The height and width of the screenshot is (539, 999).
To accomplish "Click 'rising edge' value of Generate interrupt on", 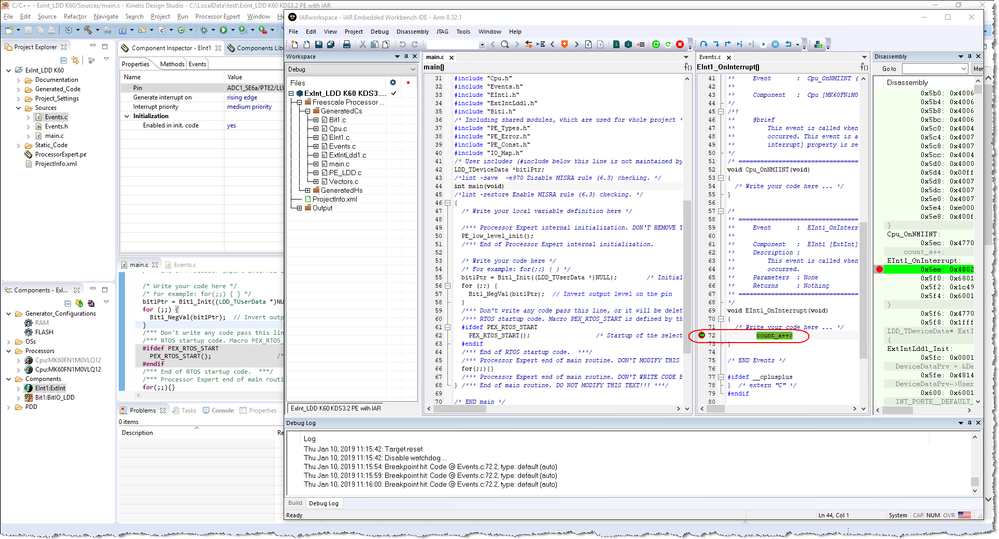I will click(242, 97).
